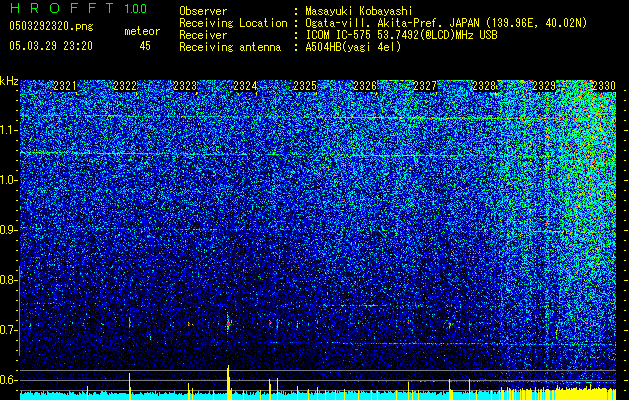Click the 2329 time marker
This screenshot has width=629, height=400.
pyautogui.click(x=544, y=86)
